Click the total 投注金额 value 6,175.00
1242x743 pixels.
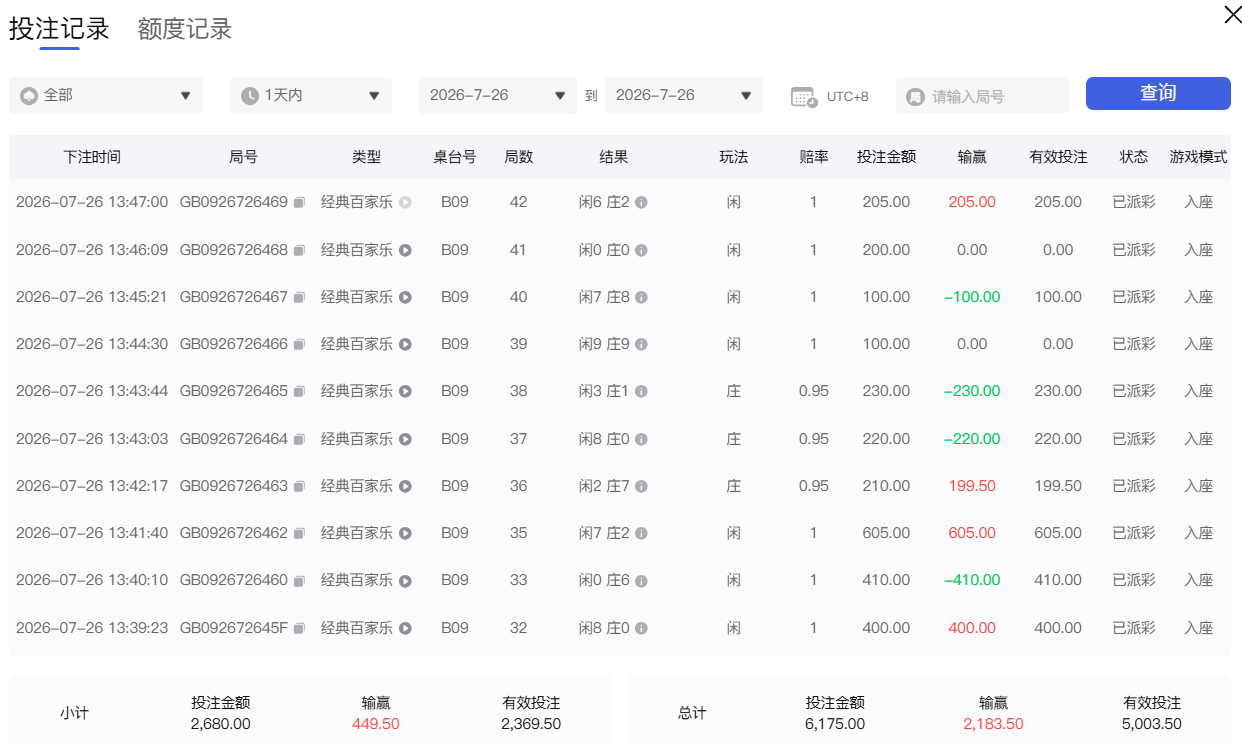(835, 723)
